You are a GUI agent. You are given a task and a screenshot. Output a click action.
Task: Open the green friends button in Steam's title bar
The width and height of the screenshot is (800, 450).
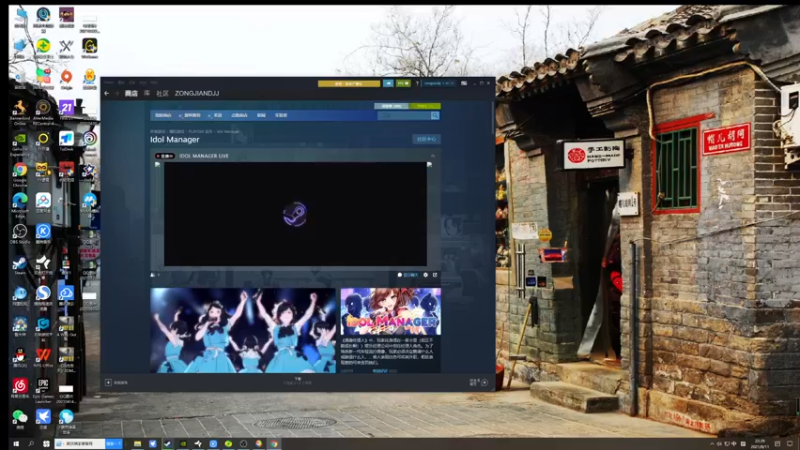[403, 83]
